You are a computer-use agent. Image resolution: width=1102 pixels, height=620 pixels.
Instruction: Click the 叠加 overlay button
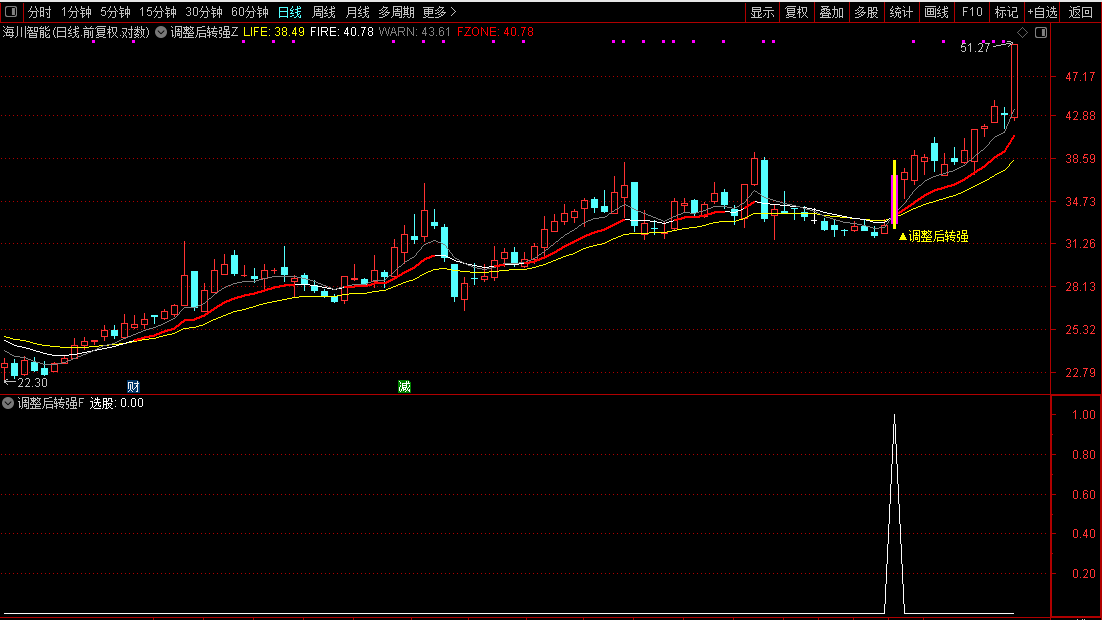pyautogui.click(x=831, y=12)
